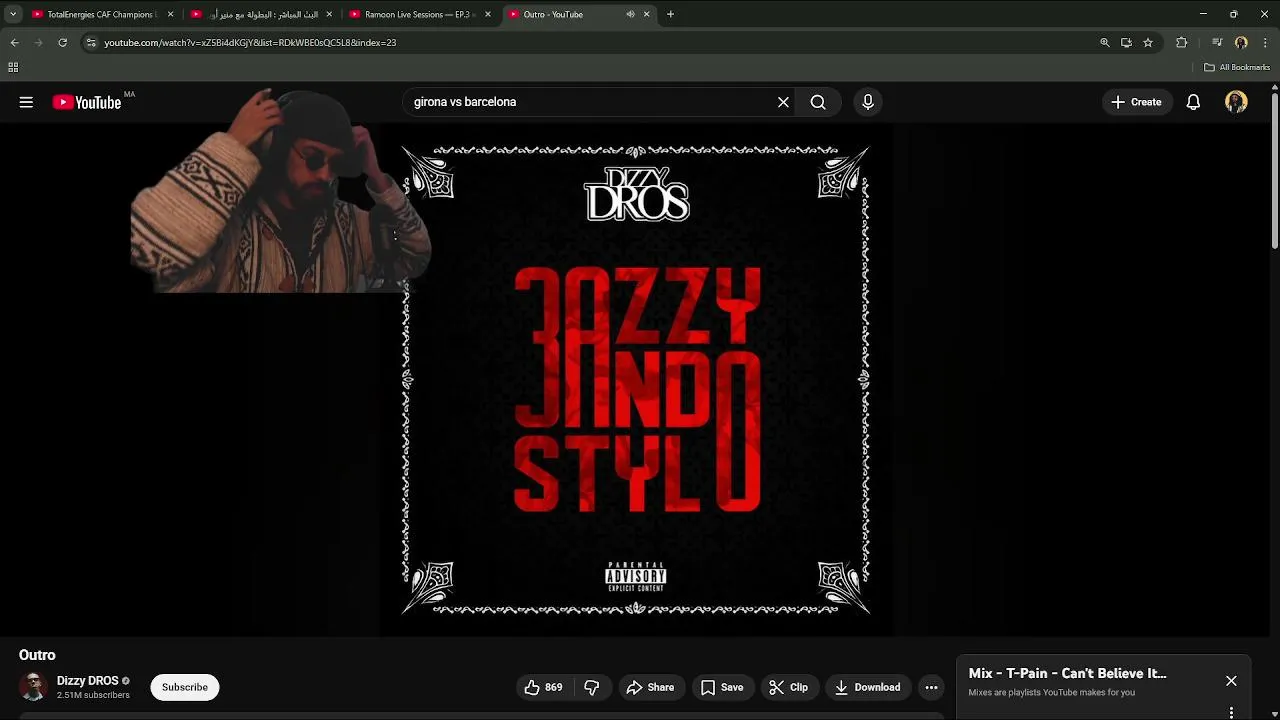1280x720 pixels.
Task: Reload the current page
Action: [62, 42]
